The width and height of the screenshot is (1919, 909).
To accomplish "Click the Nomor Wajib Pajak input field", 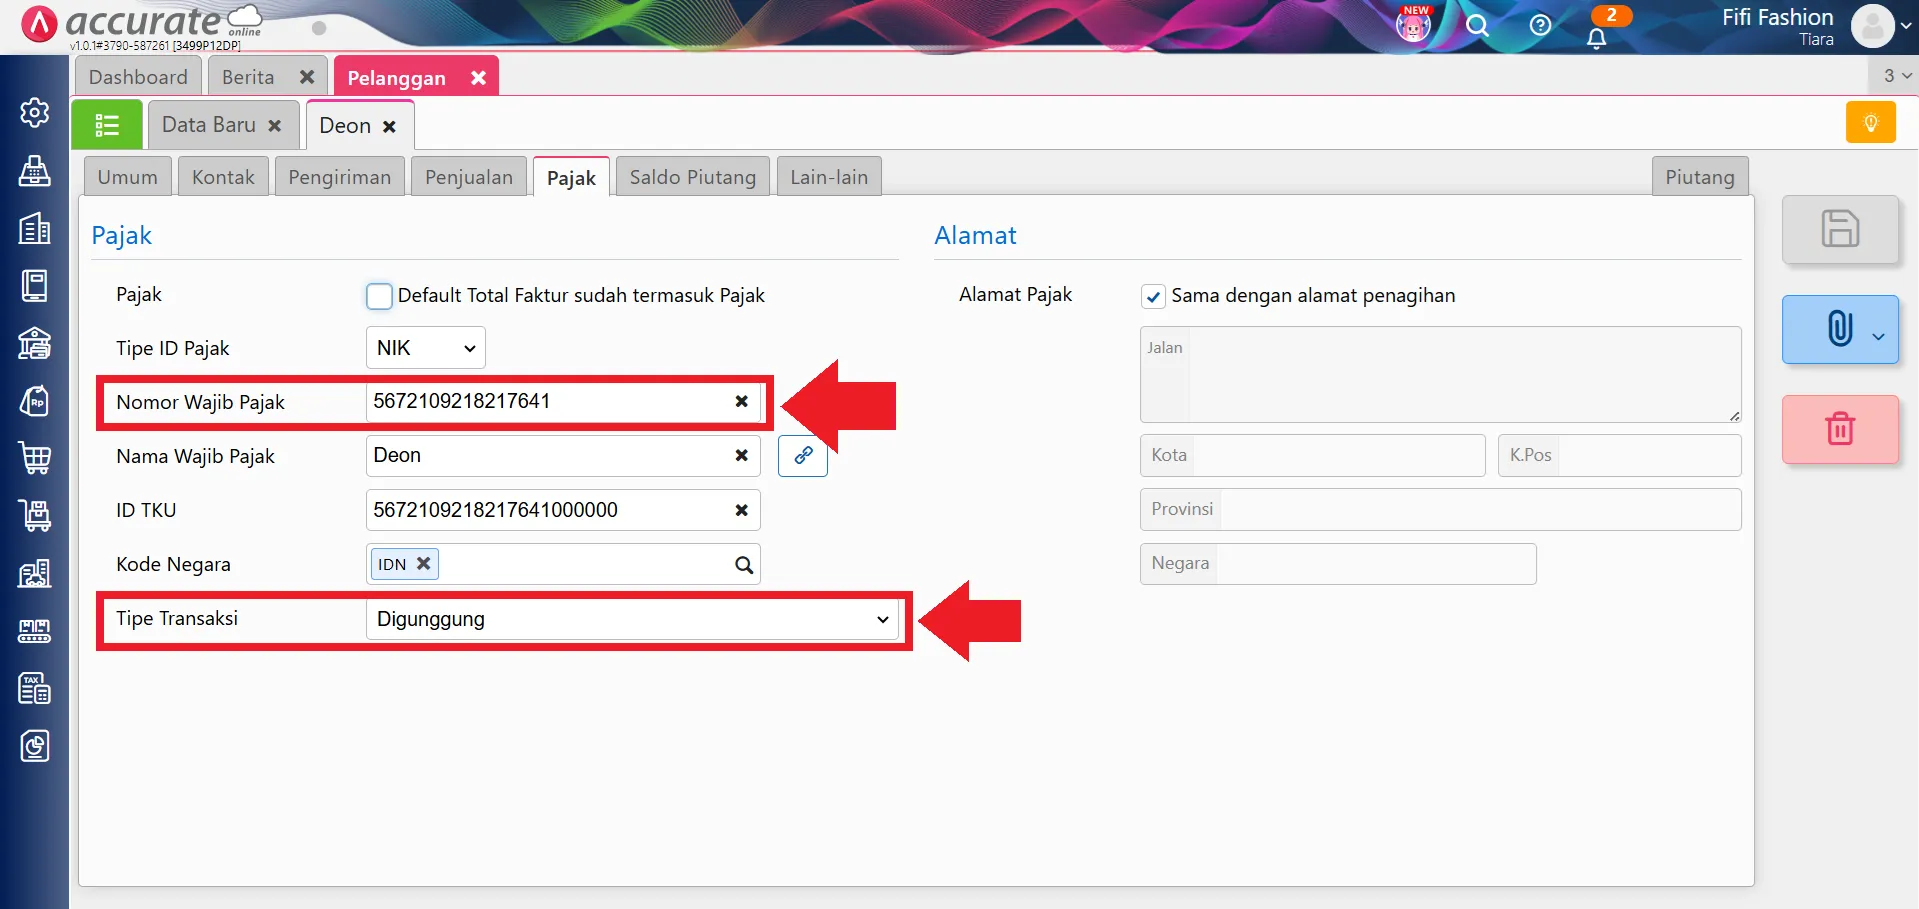I will point(563,401).
